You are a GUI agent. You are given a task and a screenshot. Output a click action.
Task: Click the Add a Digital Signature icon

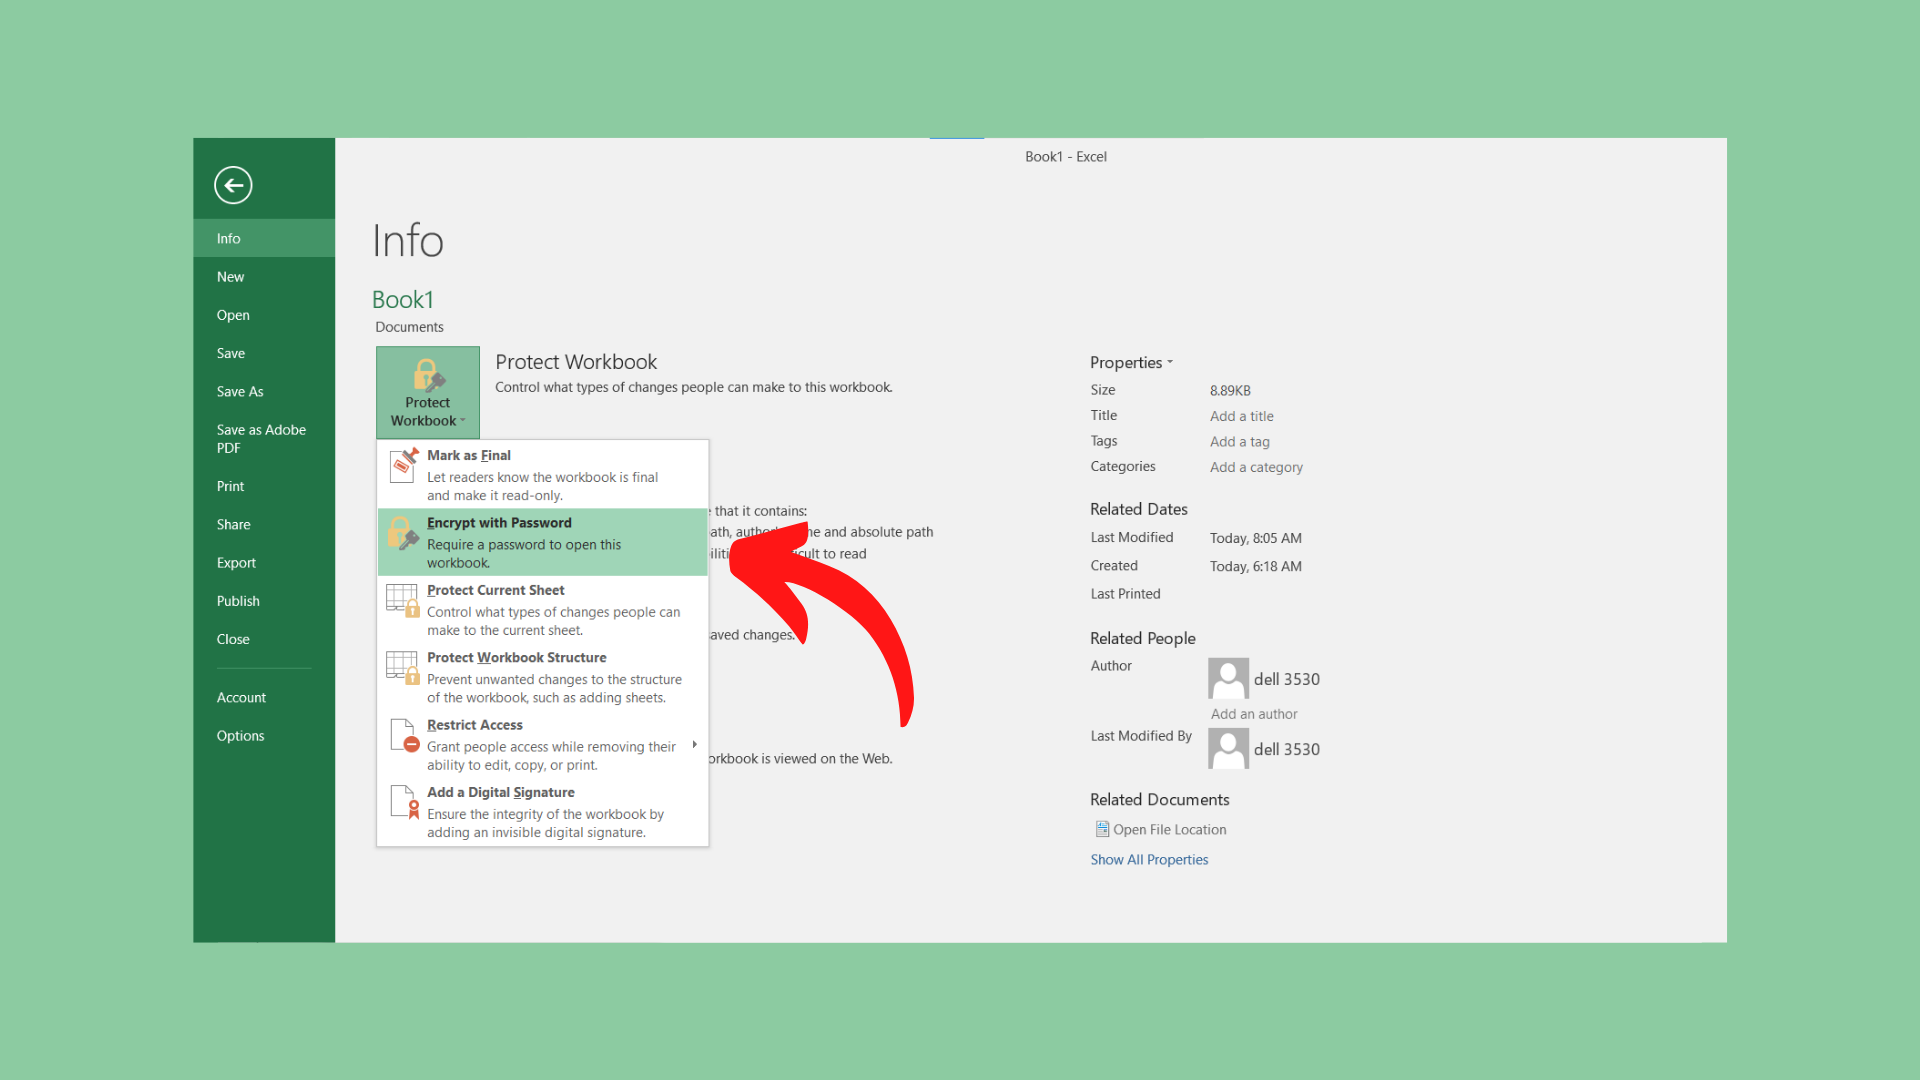click(404, 803)
